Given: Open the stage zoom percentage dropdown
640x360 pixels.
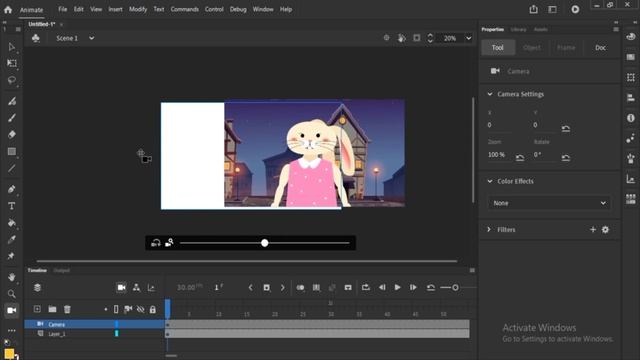Looking at the screenshot, I should click(469, 38).
